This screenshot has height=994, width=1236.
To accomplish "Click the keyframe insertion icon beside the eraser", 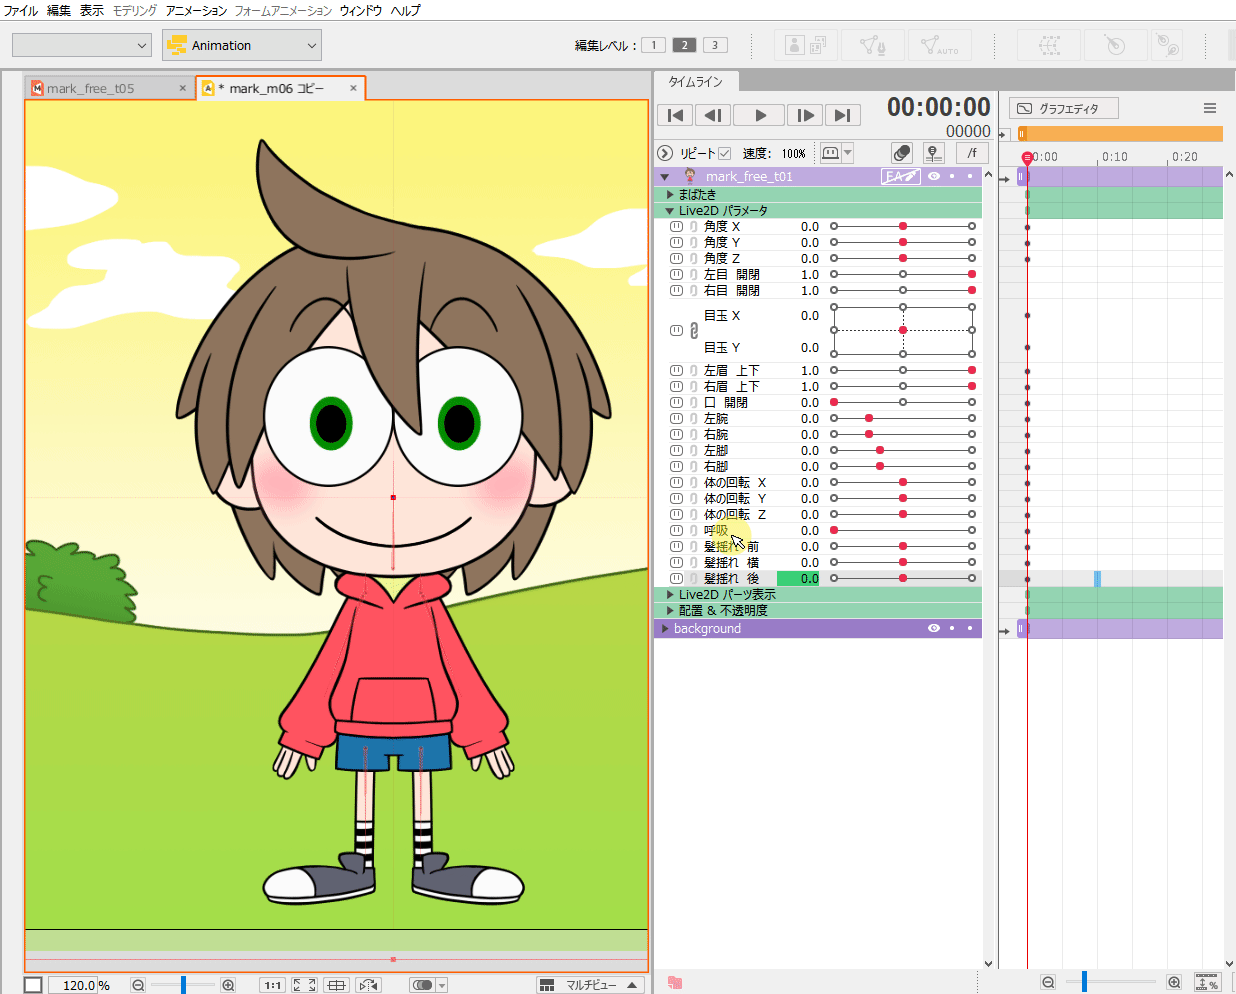I will 934,152.
